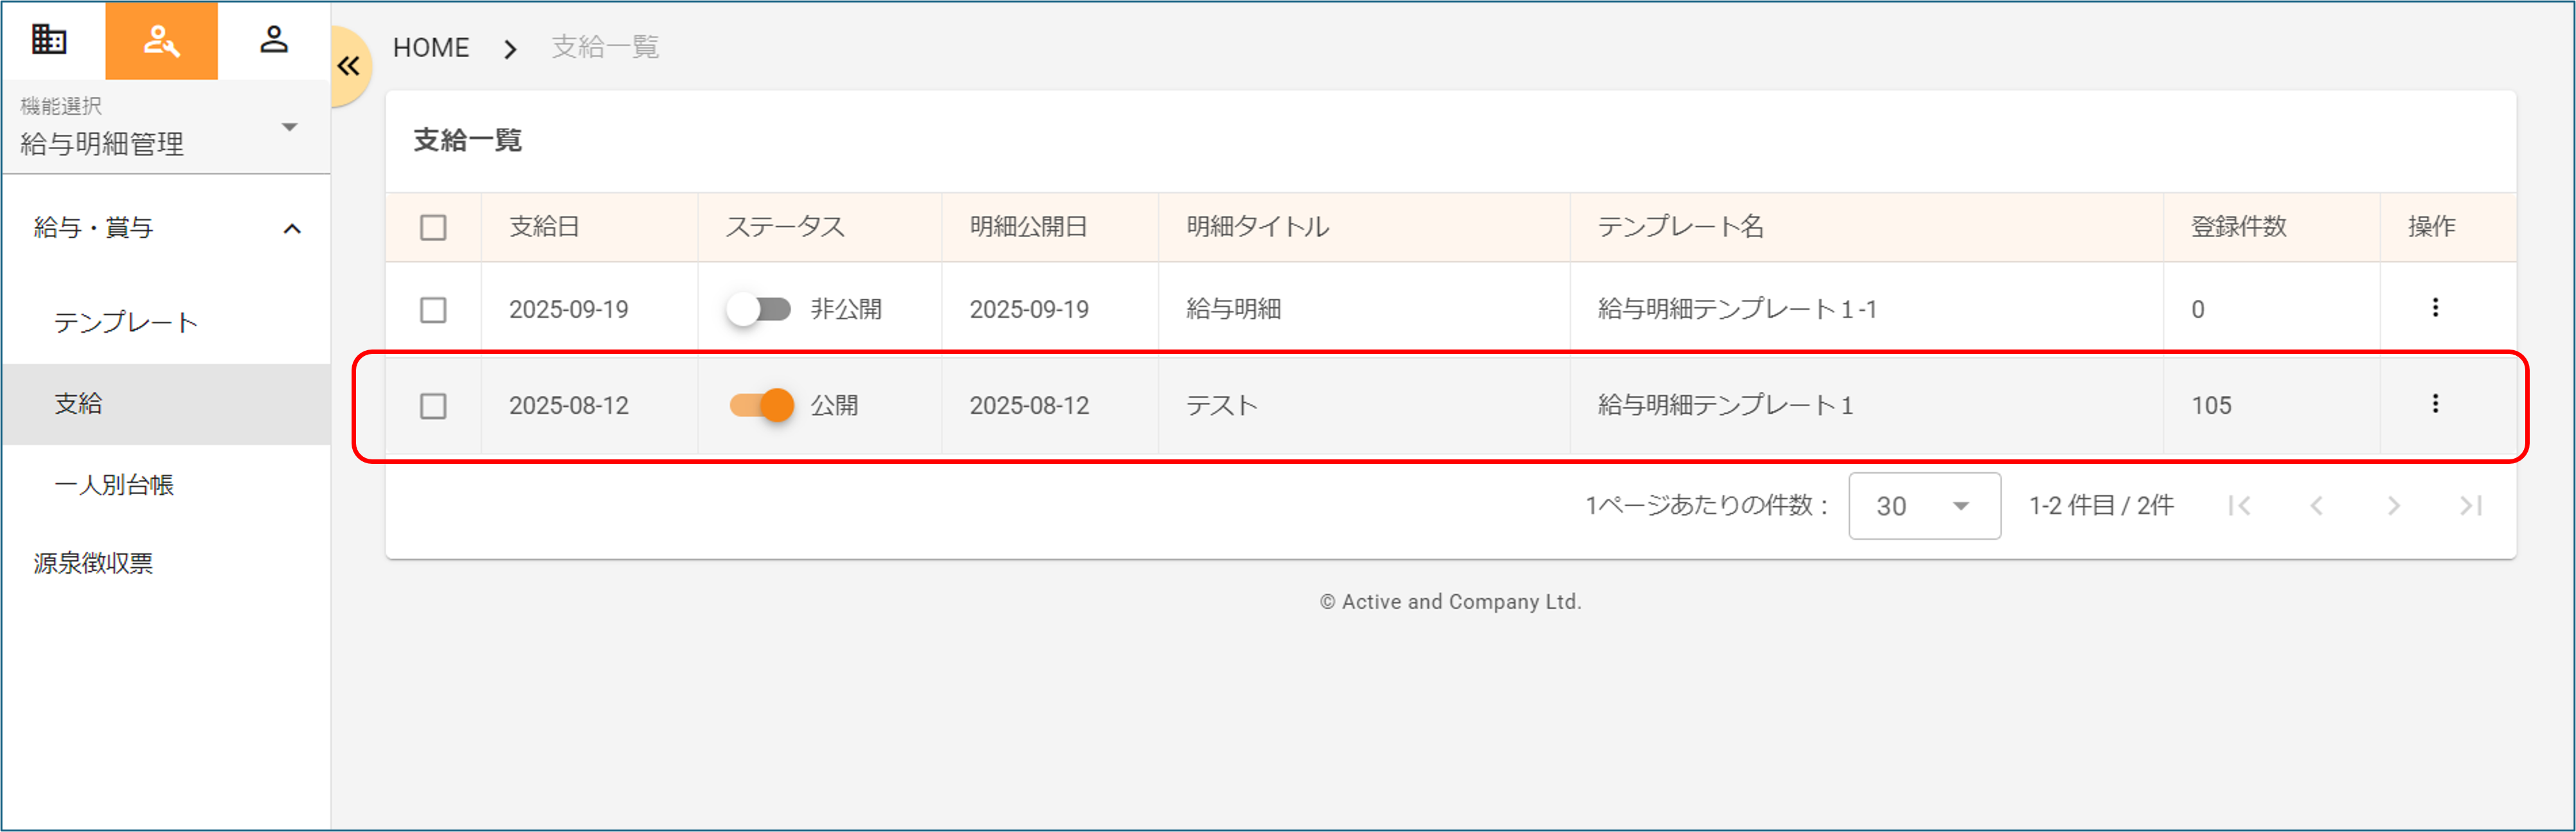This screenshot has height=832, width=2576.
Task: Click HOME breadcrumb link
Action: (x=431, y=47)
